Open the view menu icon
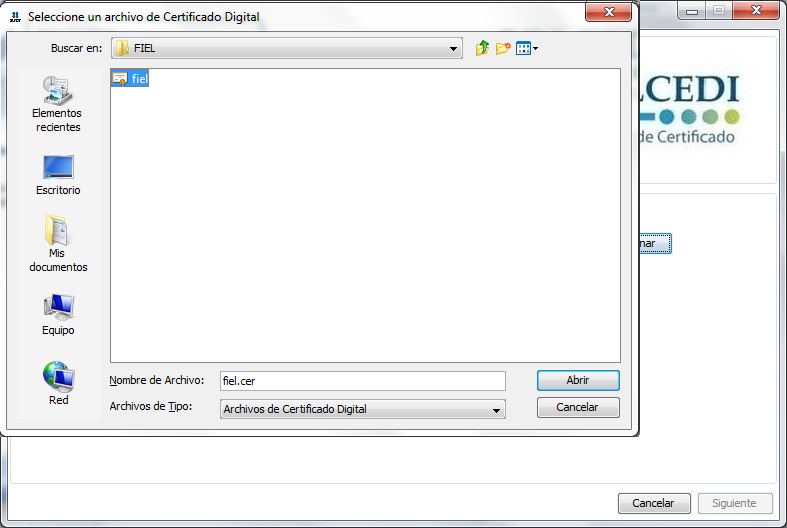 pyautogui.click(x=527, y=48)
